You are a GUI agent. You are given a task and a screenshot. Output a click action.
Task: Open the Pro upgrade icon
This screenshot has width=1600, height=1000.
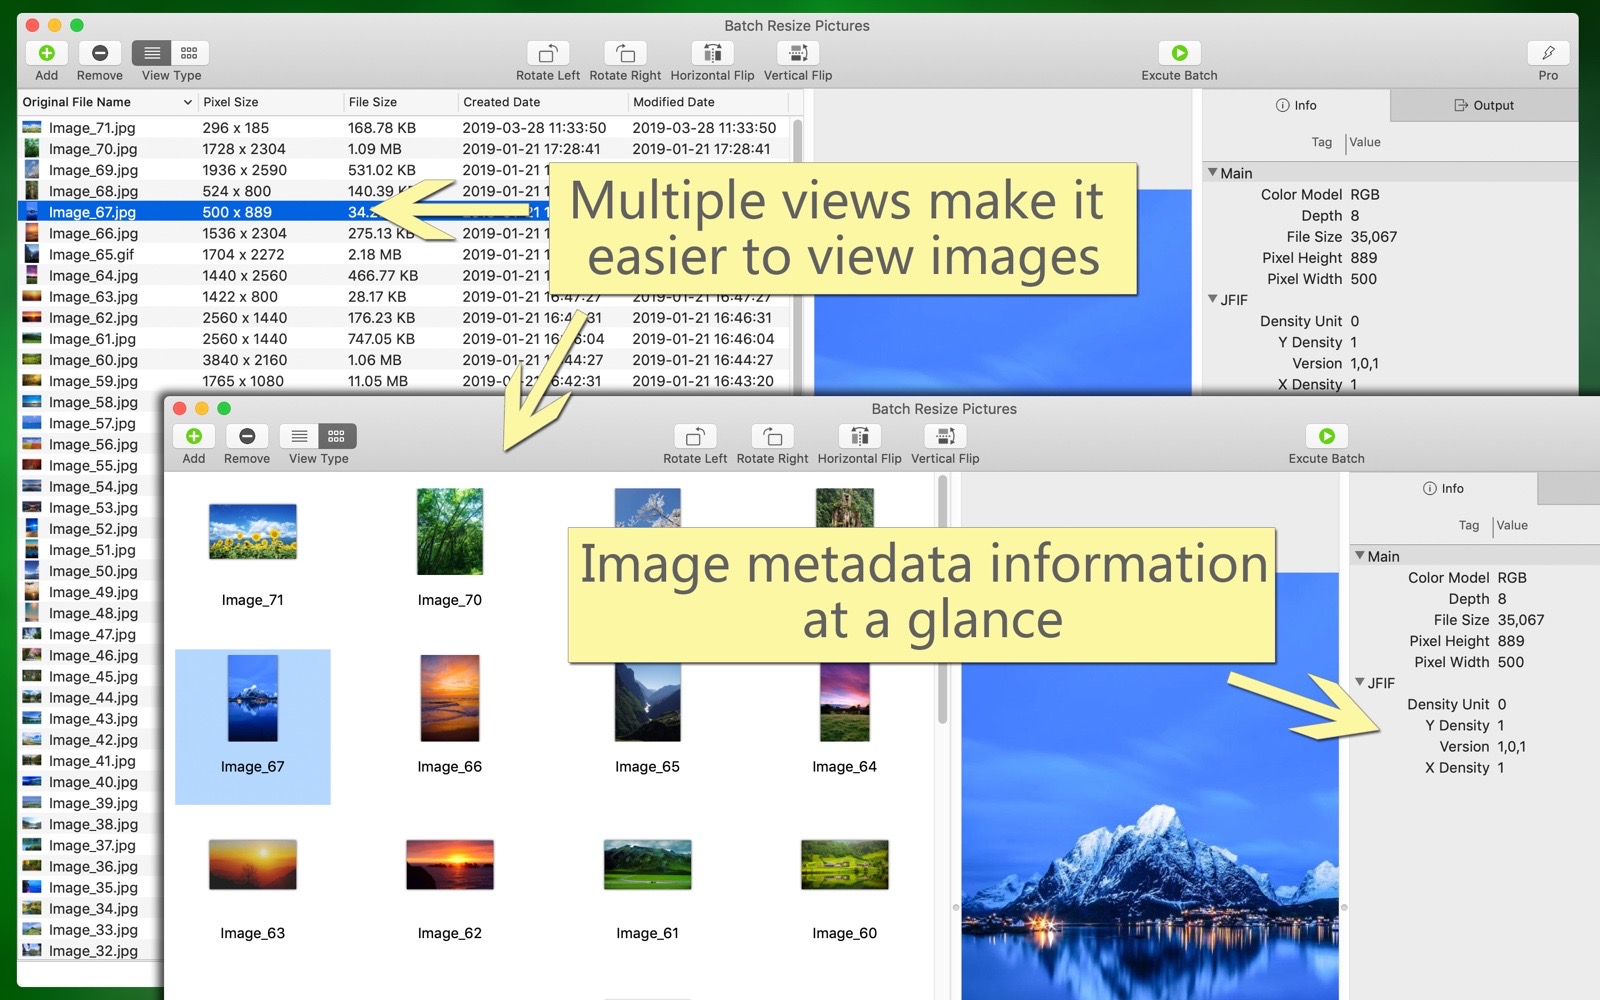(1547, 53)
